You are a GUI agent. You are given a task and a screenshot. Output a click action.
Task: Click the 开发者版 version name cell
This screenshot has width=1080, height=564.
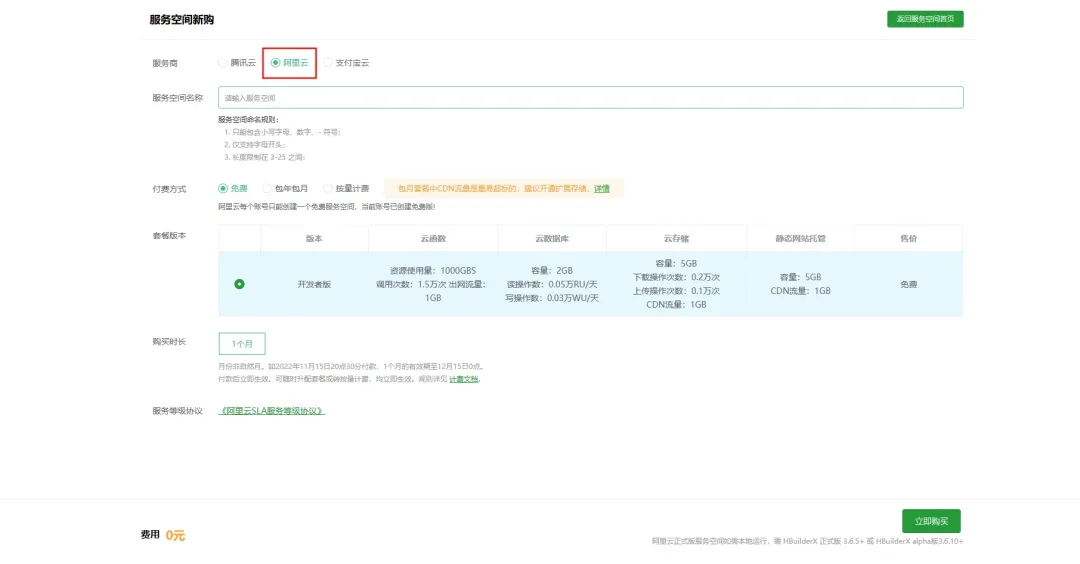(314, 284)
